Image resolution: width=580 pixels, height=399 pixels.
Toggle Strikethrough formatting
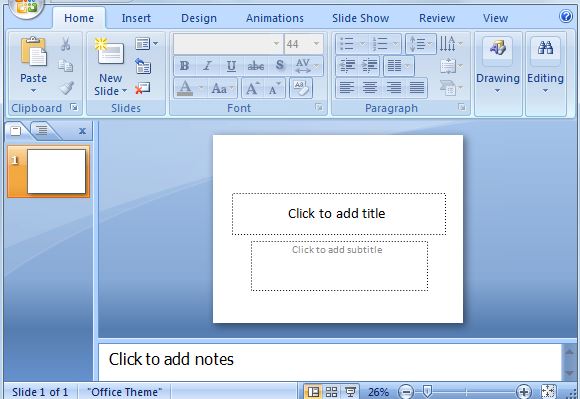pos(256,66)
